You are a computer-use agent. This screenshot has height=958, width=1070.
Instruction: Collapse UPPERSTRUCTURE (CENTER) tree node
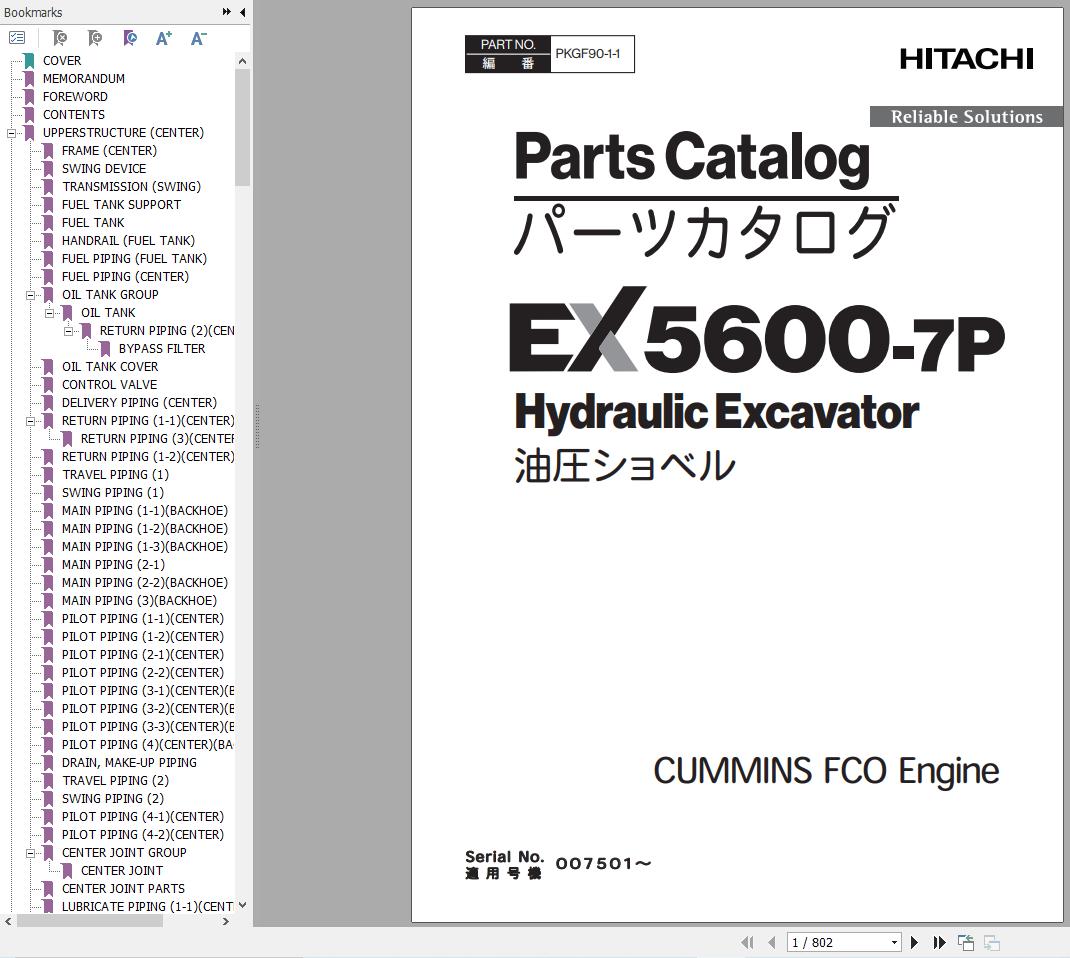(12, 133)
